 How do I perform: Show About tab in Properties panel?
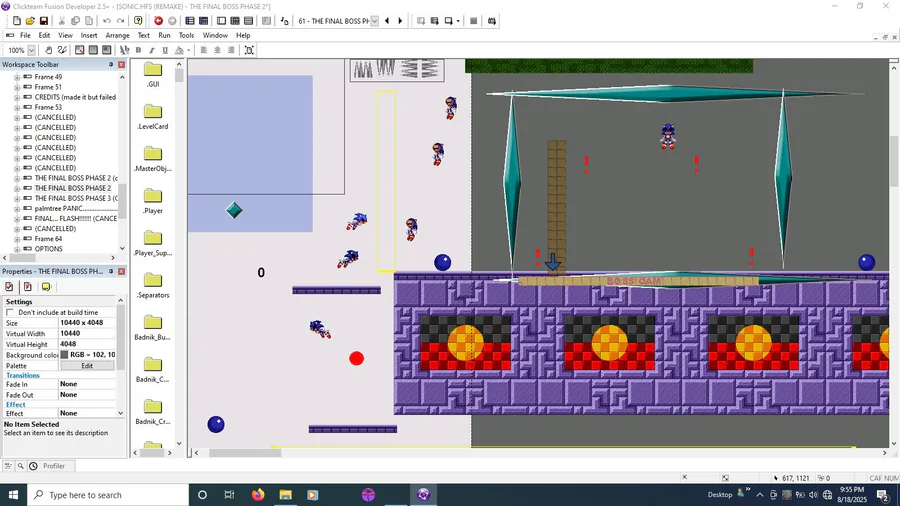(46, 286)
